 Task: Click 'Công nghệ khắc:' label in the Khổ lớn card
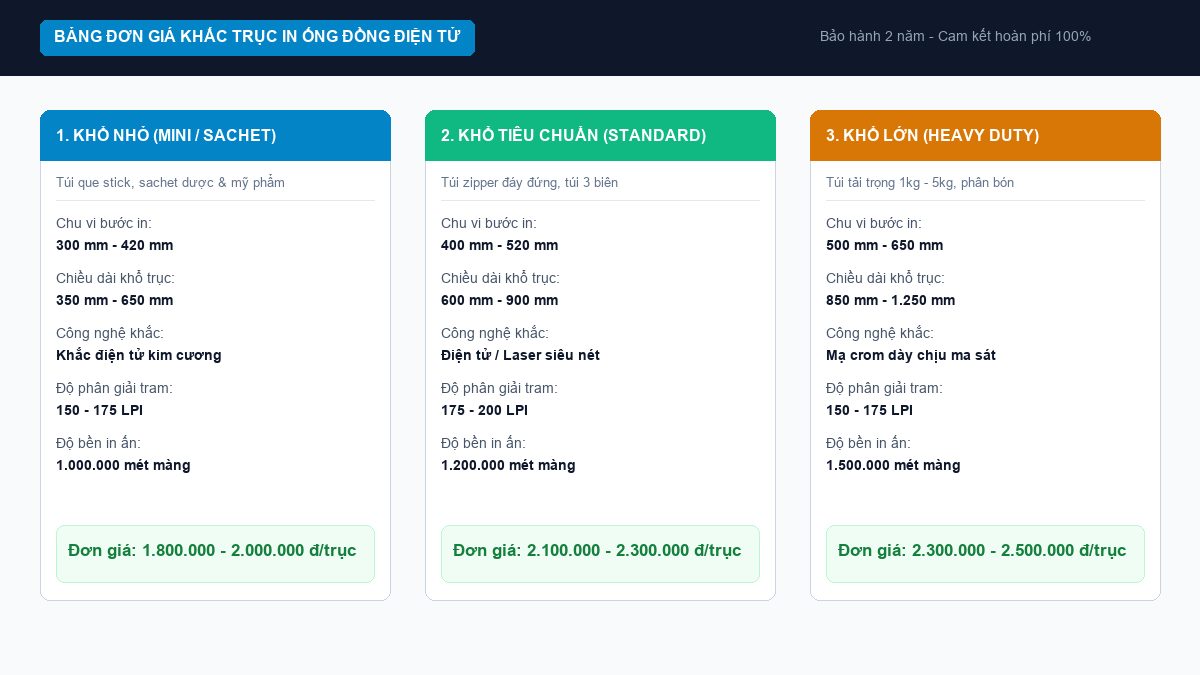(880, 333)
